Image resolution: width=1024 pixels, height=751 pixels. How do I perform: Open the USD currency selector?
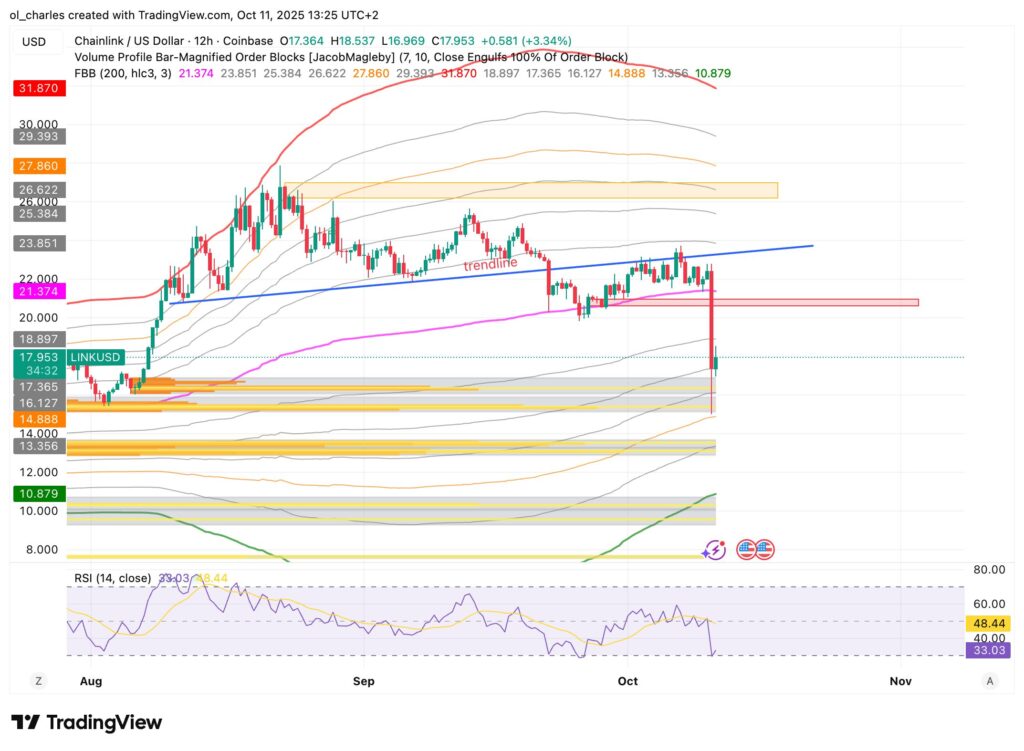(x=34, y=41)
